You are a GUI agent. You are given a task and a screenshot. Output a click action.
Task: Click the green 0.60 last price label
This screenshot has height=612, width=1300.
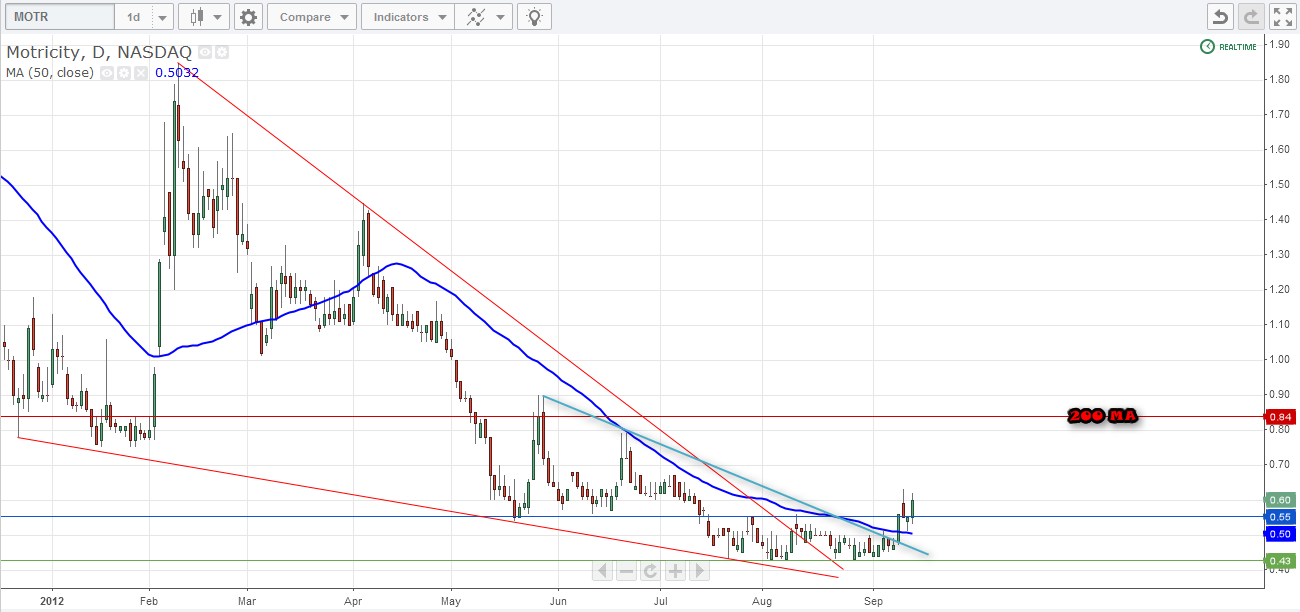(1281, 500)
